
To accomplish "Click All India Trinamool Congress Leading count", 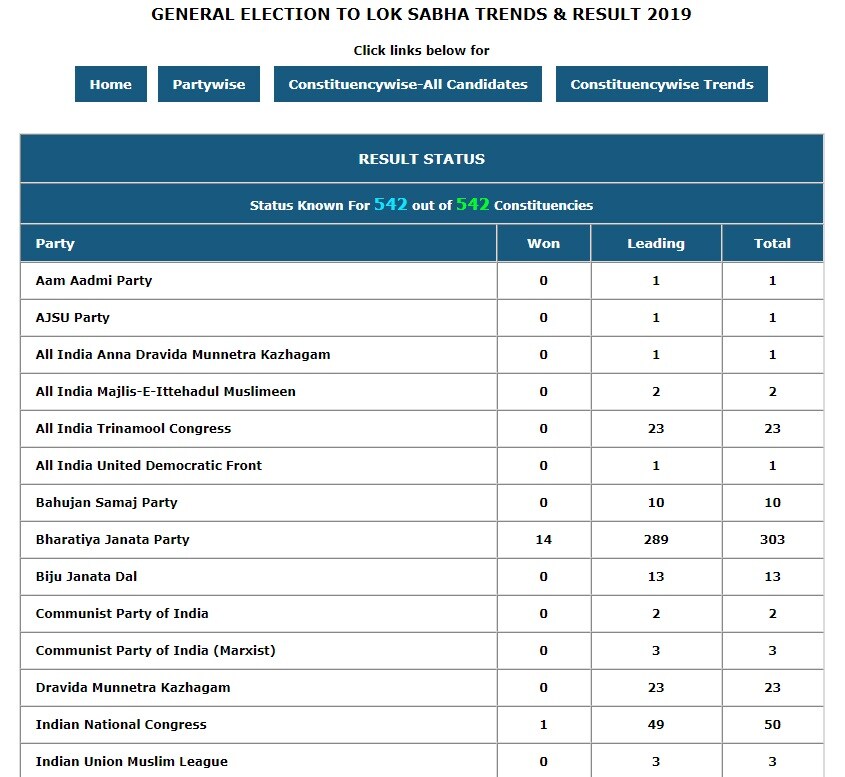I will (656, 428).
